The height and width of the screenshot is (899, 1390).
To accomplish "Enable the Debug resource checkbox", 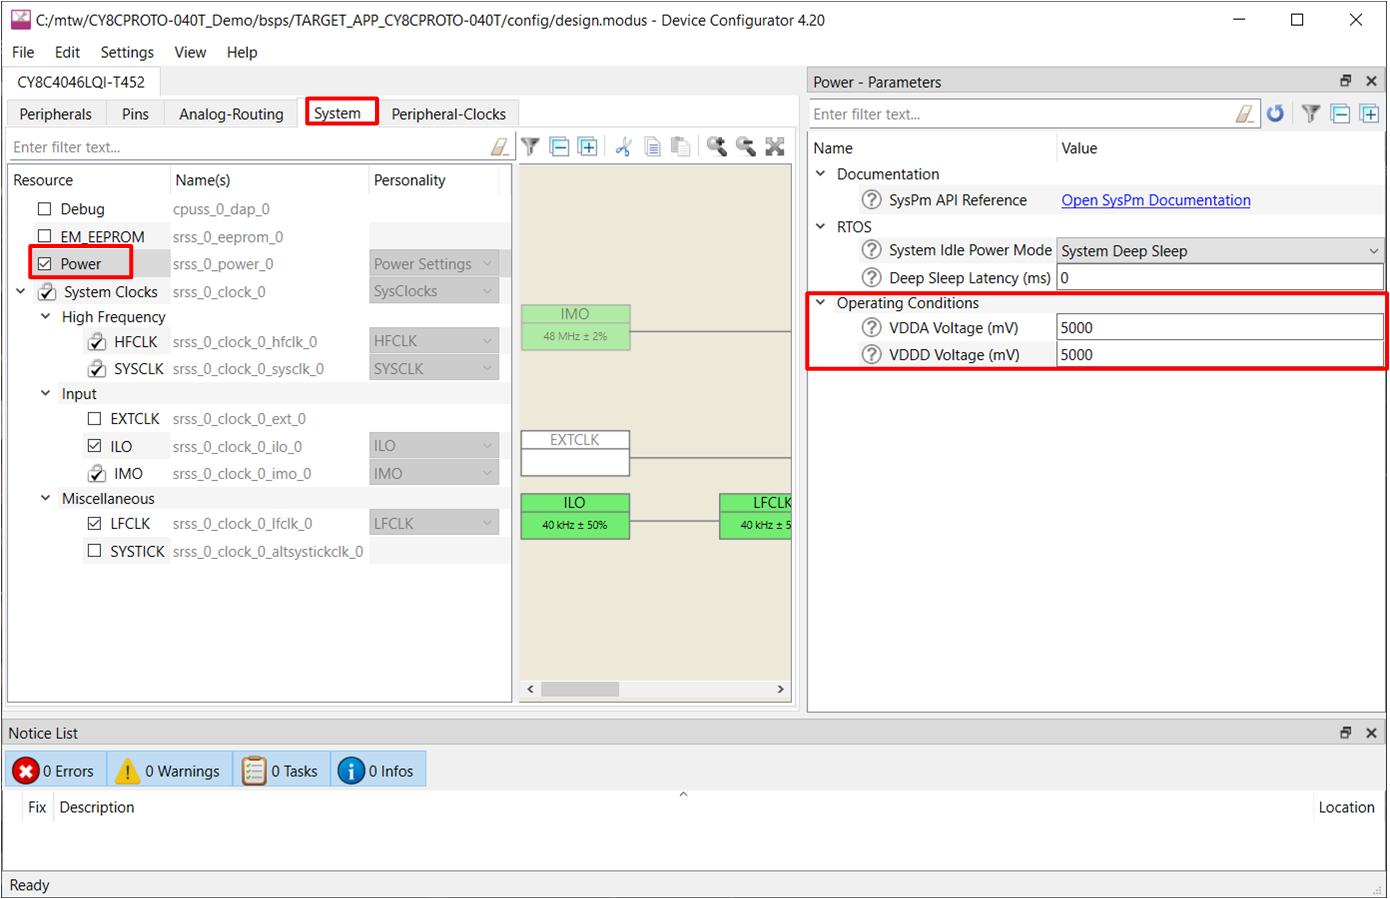I will pos(44,209).
